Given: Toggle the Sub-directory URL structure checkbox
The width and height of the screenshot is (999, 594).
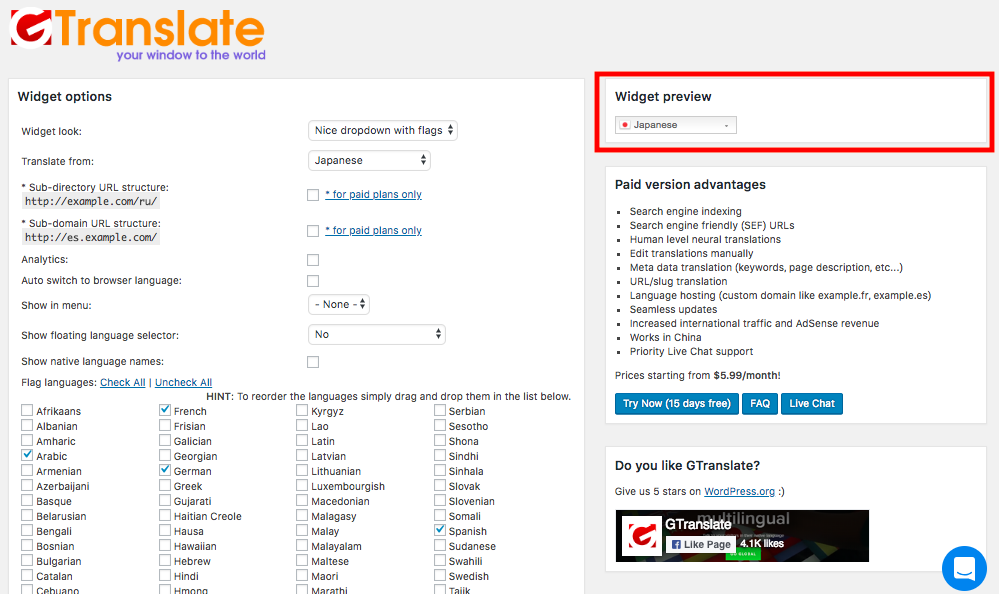Looking at the screenshot, I should 313,195.
